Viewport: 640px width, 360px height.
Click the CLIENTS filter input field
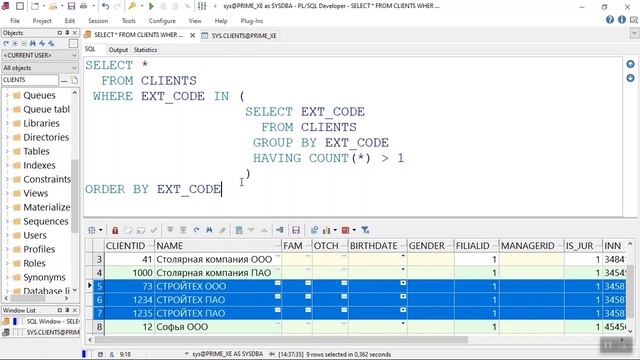point(30,80)
